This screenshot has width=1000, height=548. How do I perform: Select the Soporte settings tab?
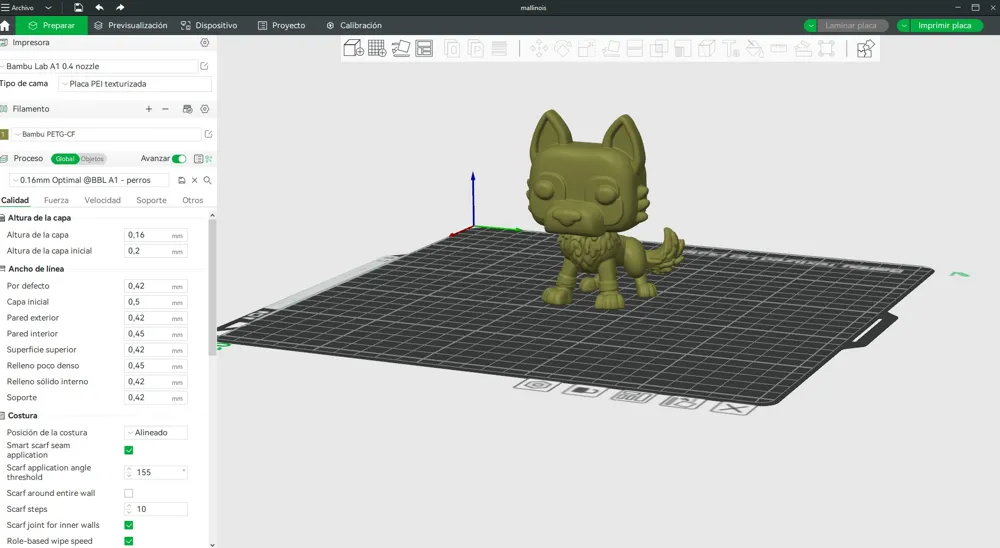pos(151,200)
